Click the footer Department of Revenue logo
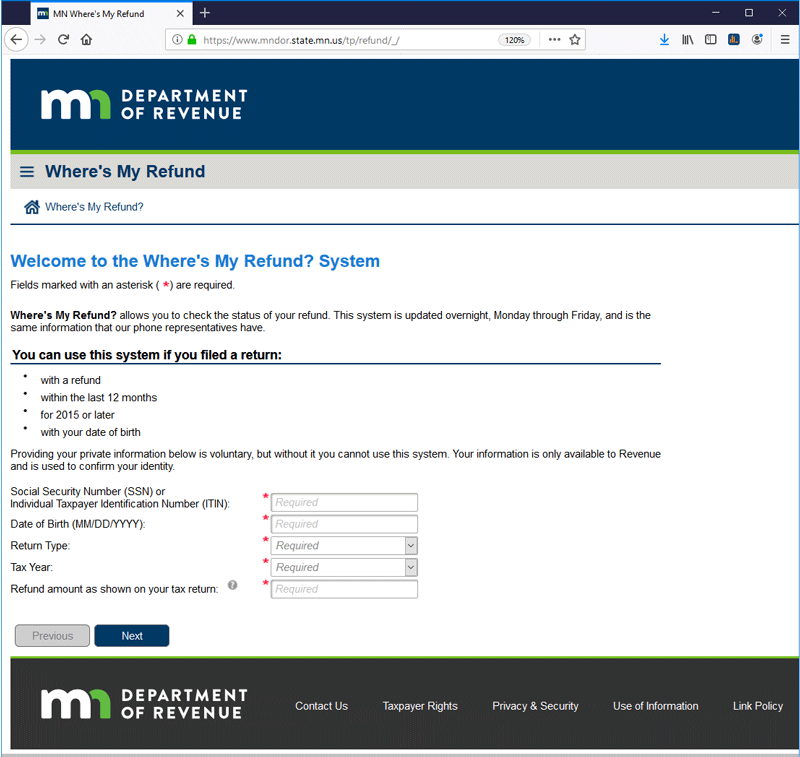Viewport: 800px width, 757px height. click(x=144, y=704)
